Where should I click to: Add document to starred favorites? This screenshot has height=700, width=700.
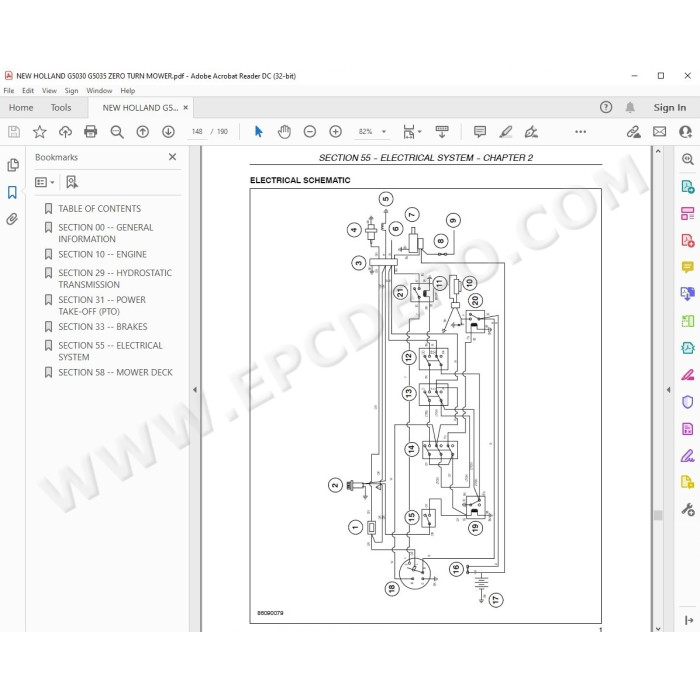[x=40, y=132]
